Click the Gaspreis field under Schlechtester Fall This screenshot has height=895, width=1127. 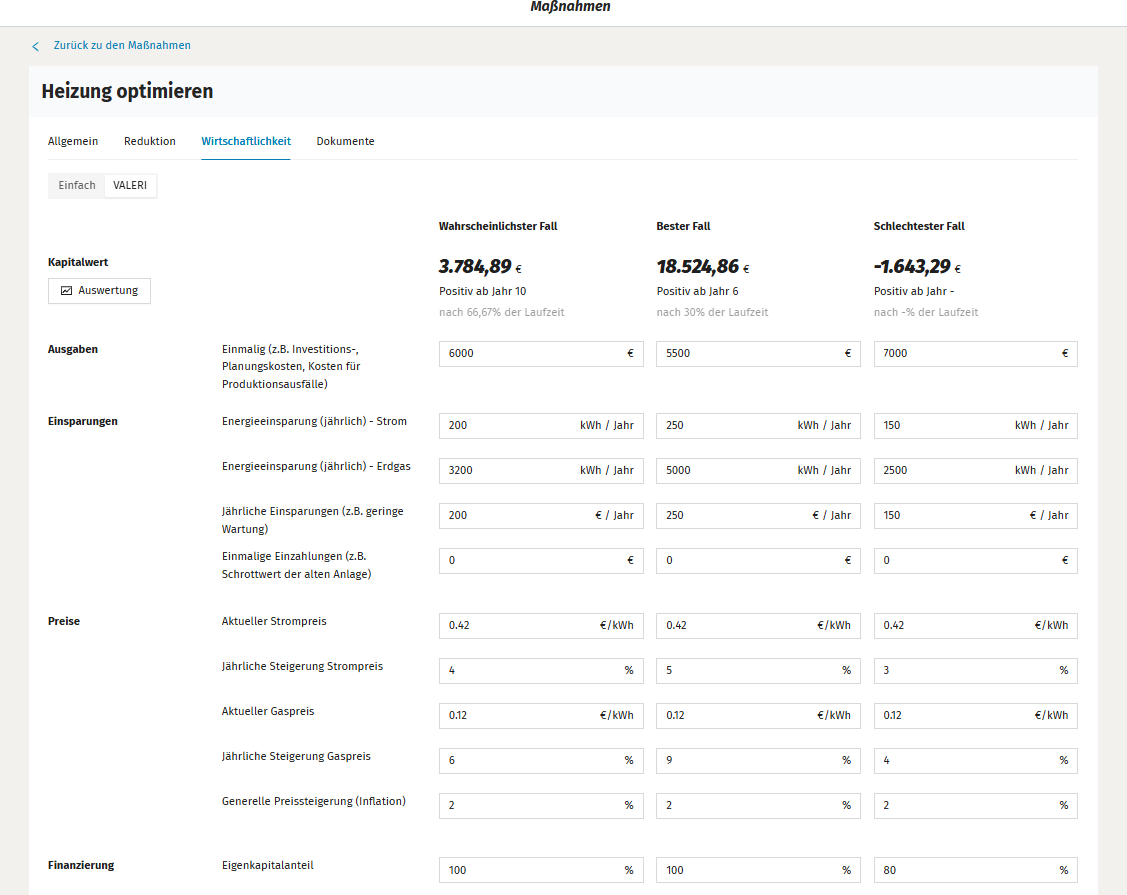(975, 715)
